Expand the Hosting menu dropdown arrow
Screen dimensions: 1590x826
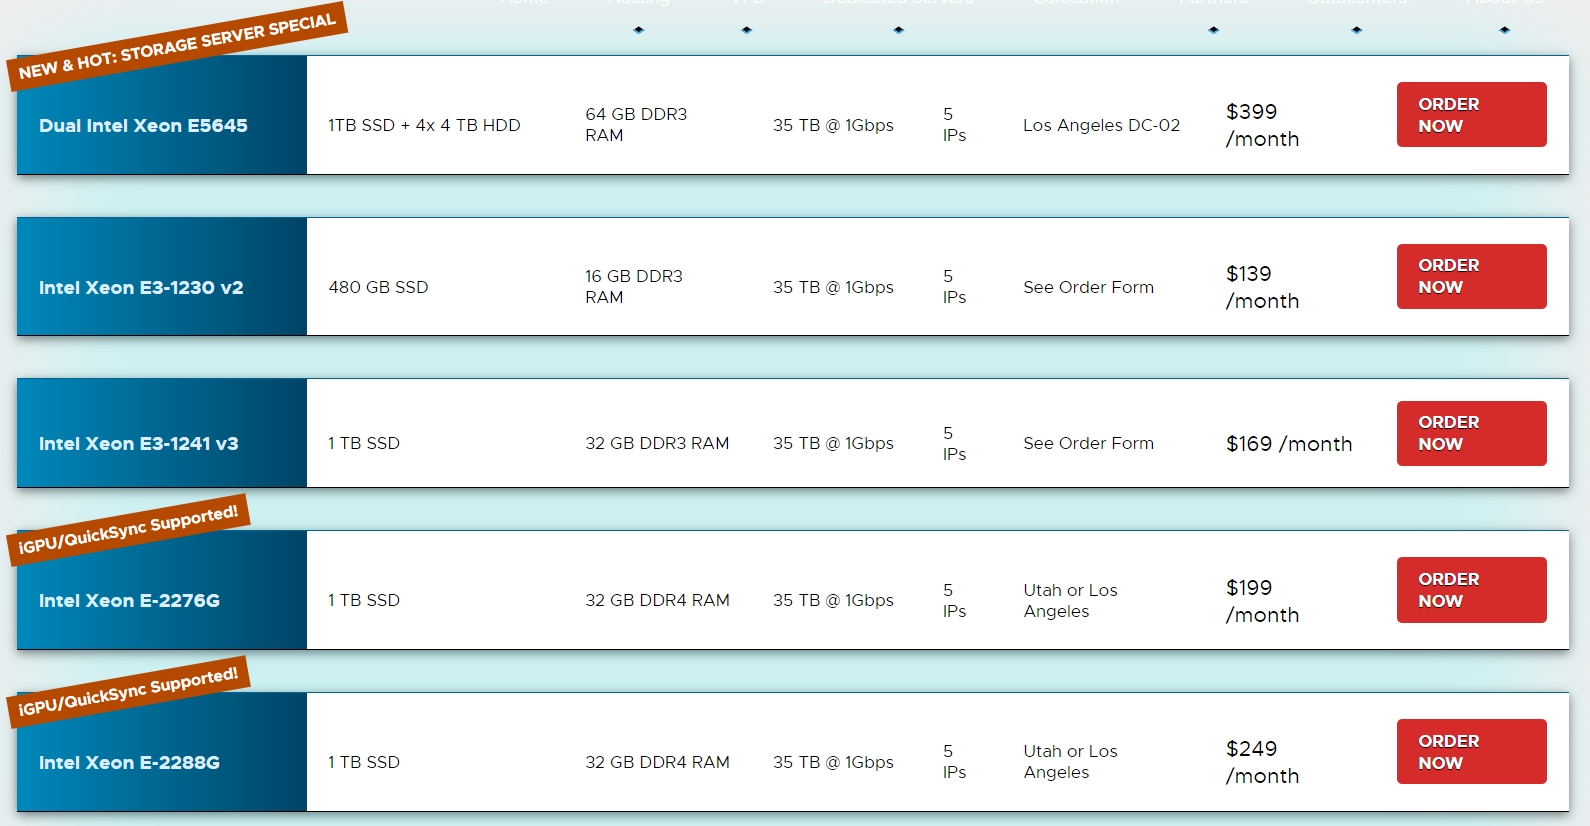pos(639,30)
